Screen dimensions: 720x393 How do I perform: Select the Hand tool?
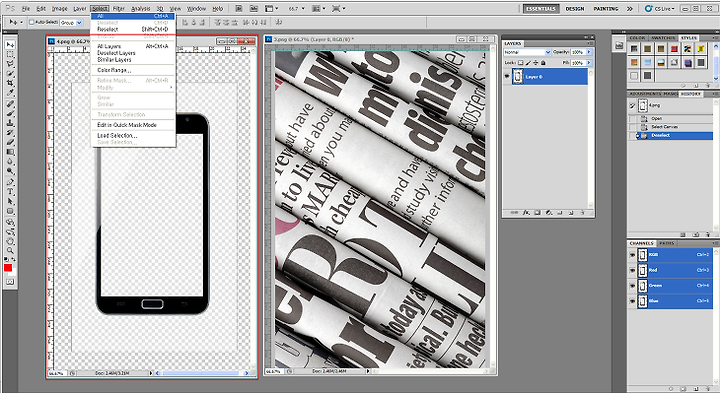pyautogui.click(x=10, y=241)
